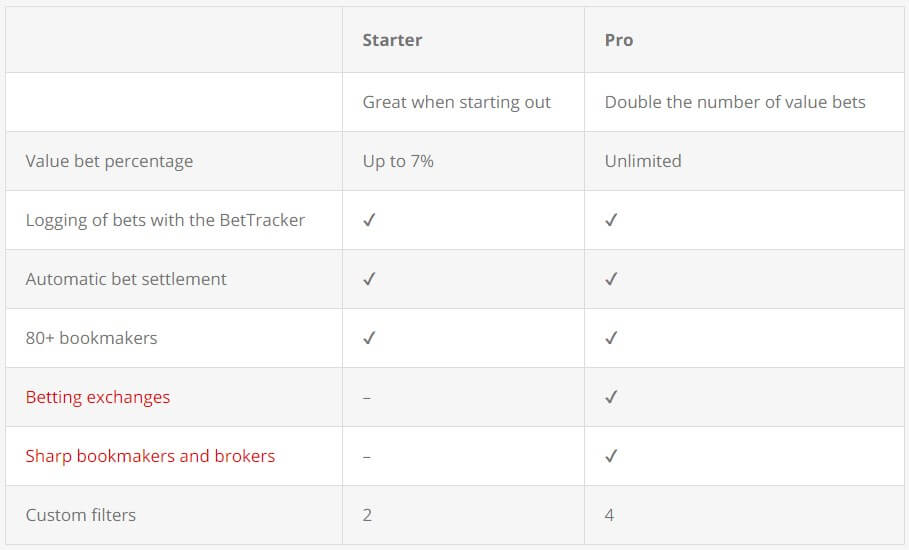The width and height of the screenshot is (909, 550).
Task: Select the Starter column header
Action: (x=392, y=41)
